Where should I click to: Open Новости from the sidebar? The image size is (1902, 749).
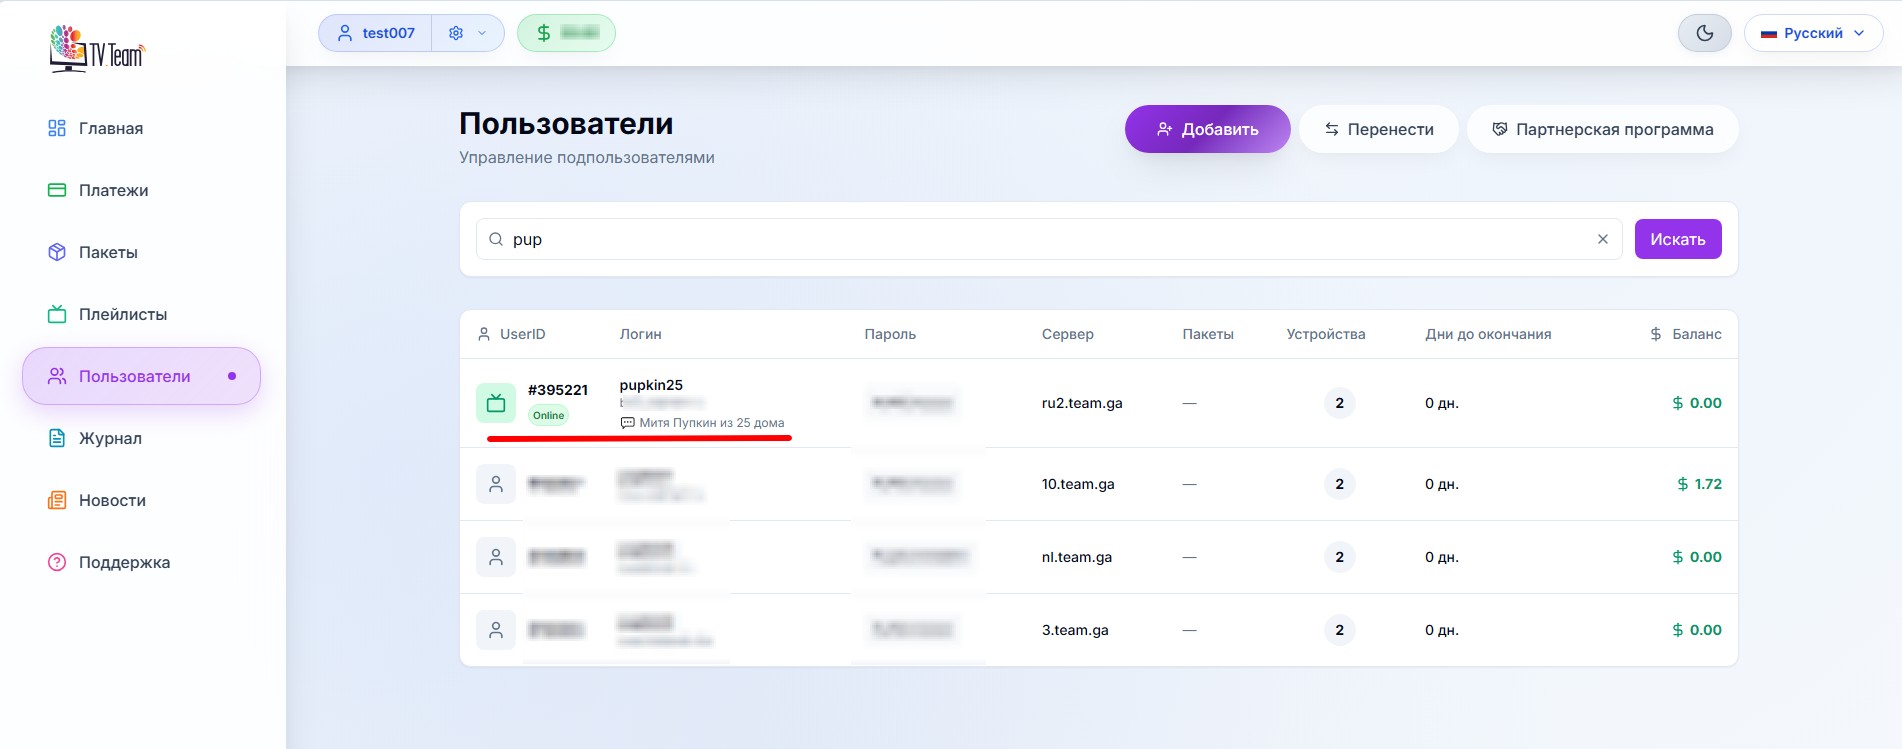pos(112,500)
